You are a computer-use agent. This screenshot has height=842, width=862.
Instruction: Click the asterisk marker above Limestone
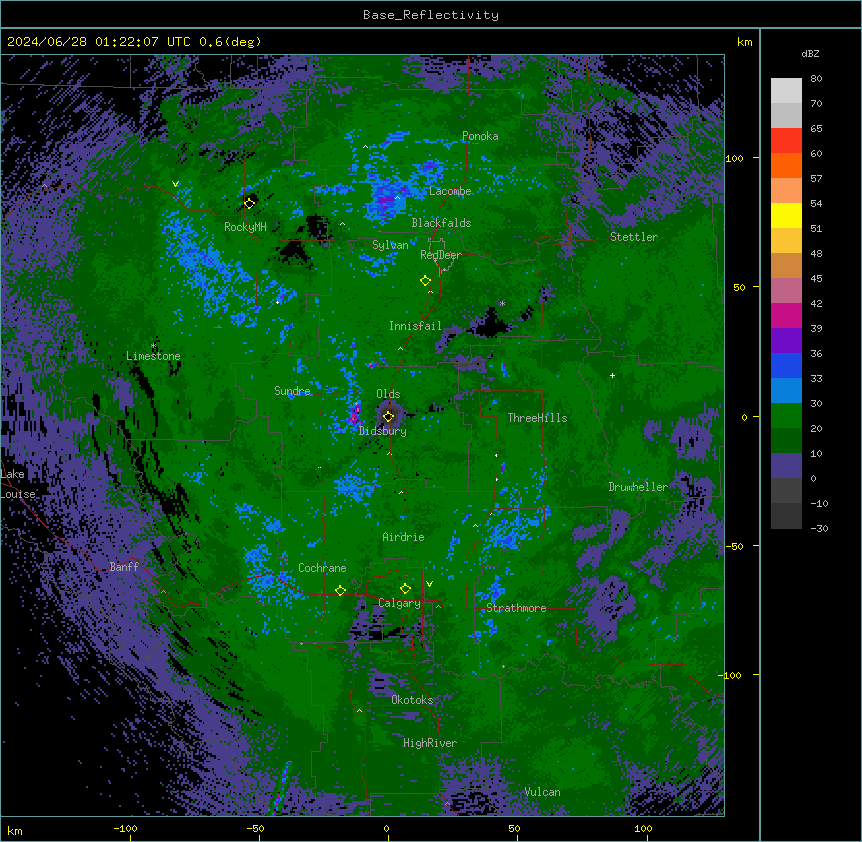pos(153,346)
